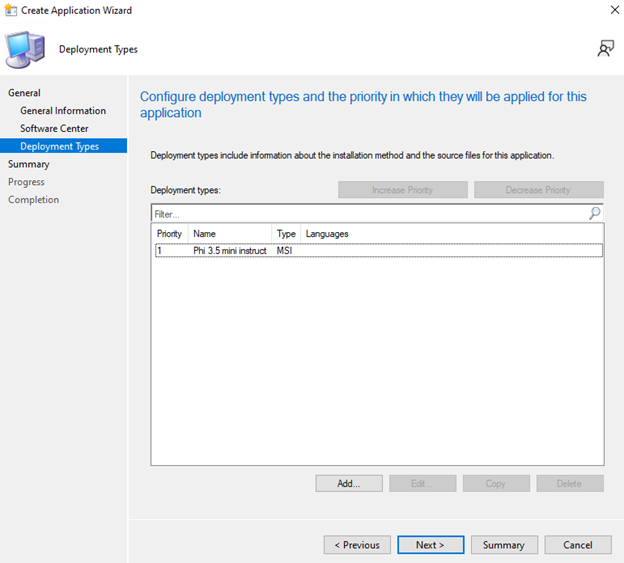Go back with the Previous button
This screenshot has width=624, height=563.
pos(357,545)
